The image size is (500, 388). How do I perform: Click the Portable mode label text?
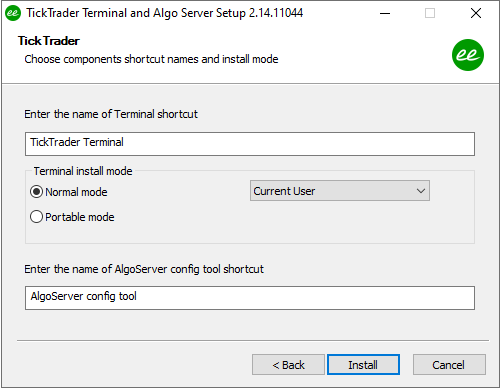click(80, 217)
